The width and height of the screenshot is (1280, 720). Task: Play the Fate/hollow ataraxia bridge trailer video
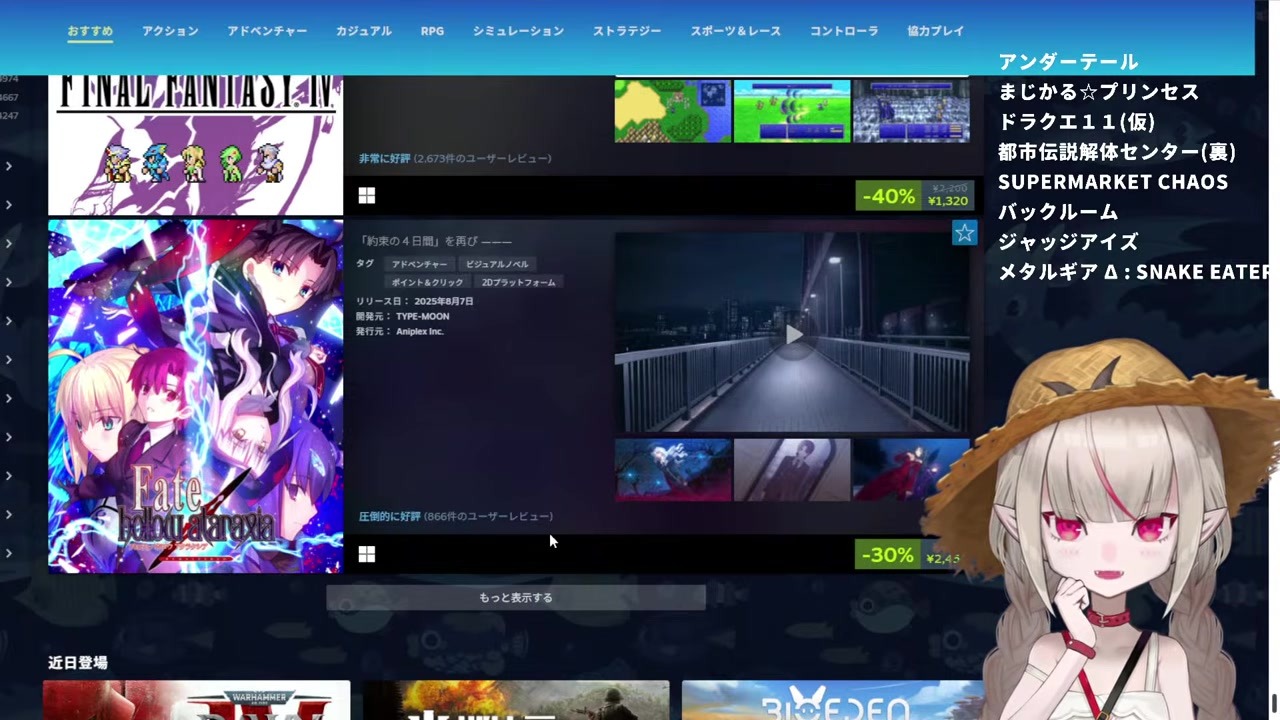tap(794, 334)
